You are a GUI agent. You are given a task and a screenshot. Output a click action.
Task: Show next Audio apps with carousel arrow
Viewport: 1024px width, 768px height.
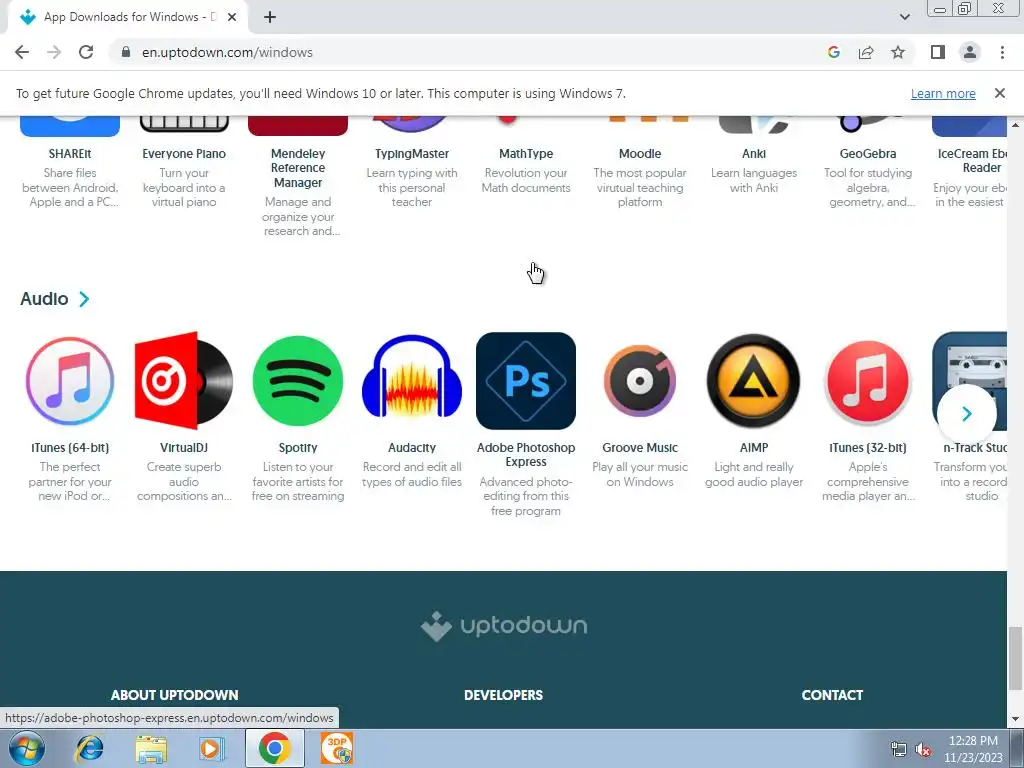(967, 413)
